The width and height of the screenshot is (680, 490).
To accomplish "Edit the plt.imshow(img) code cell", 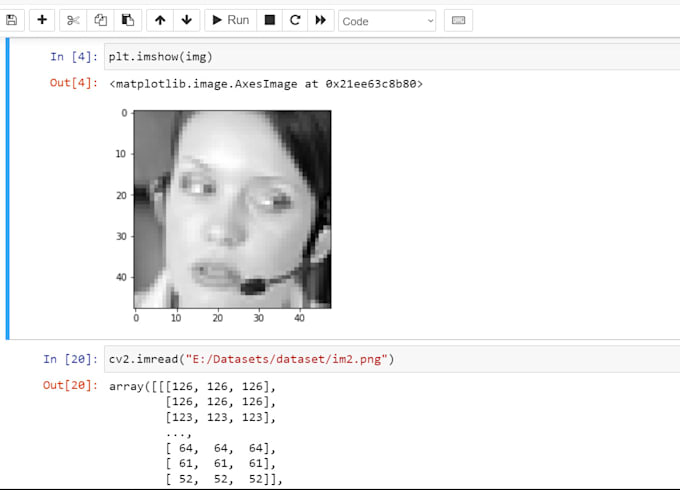I will 392,56.
